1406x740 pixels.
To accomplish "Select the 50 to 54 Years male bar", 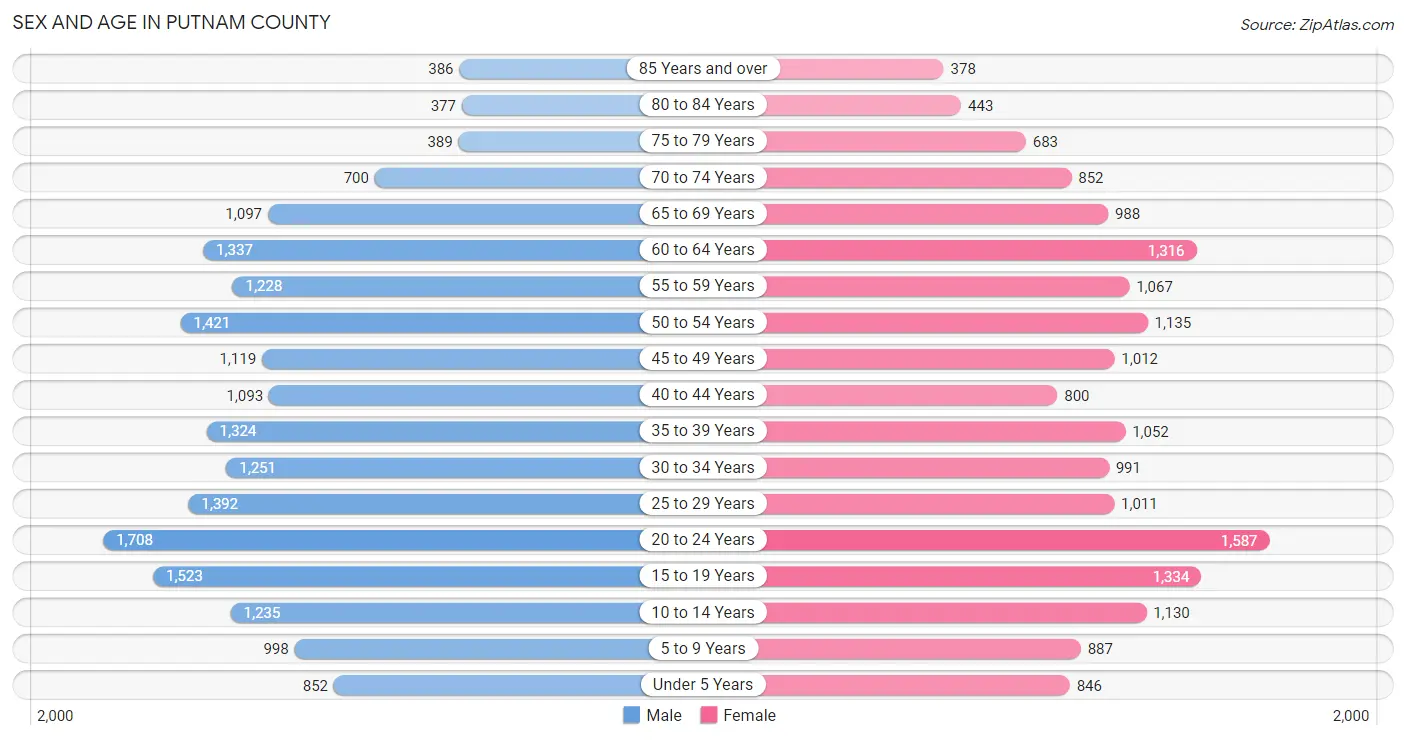I will tap(411, 322).
